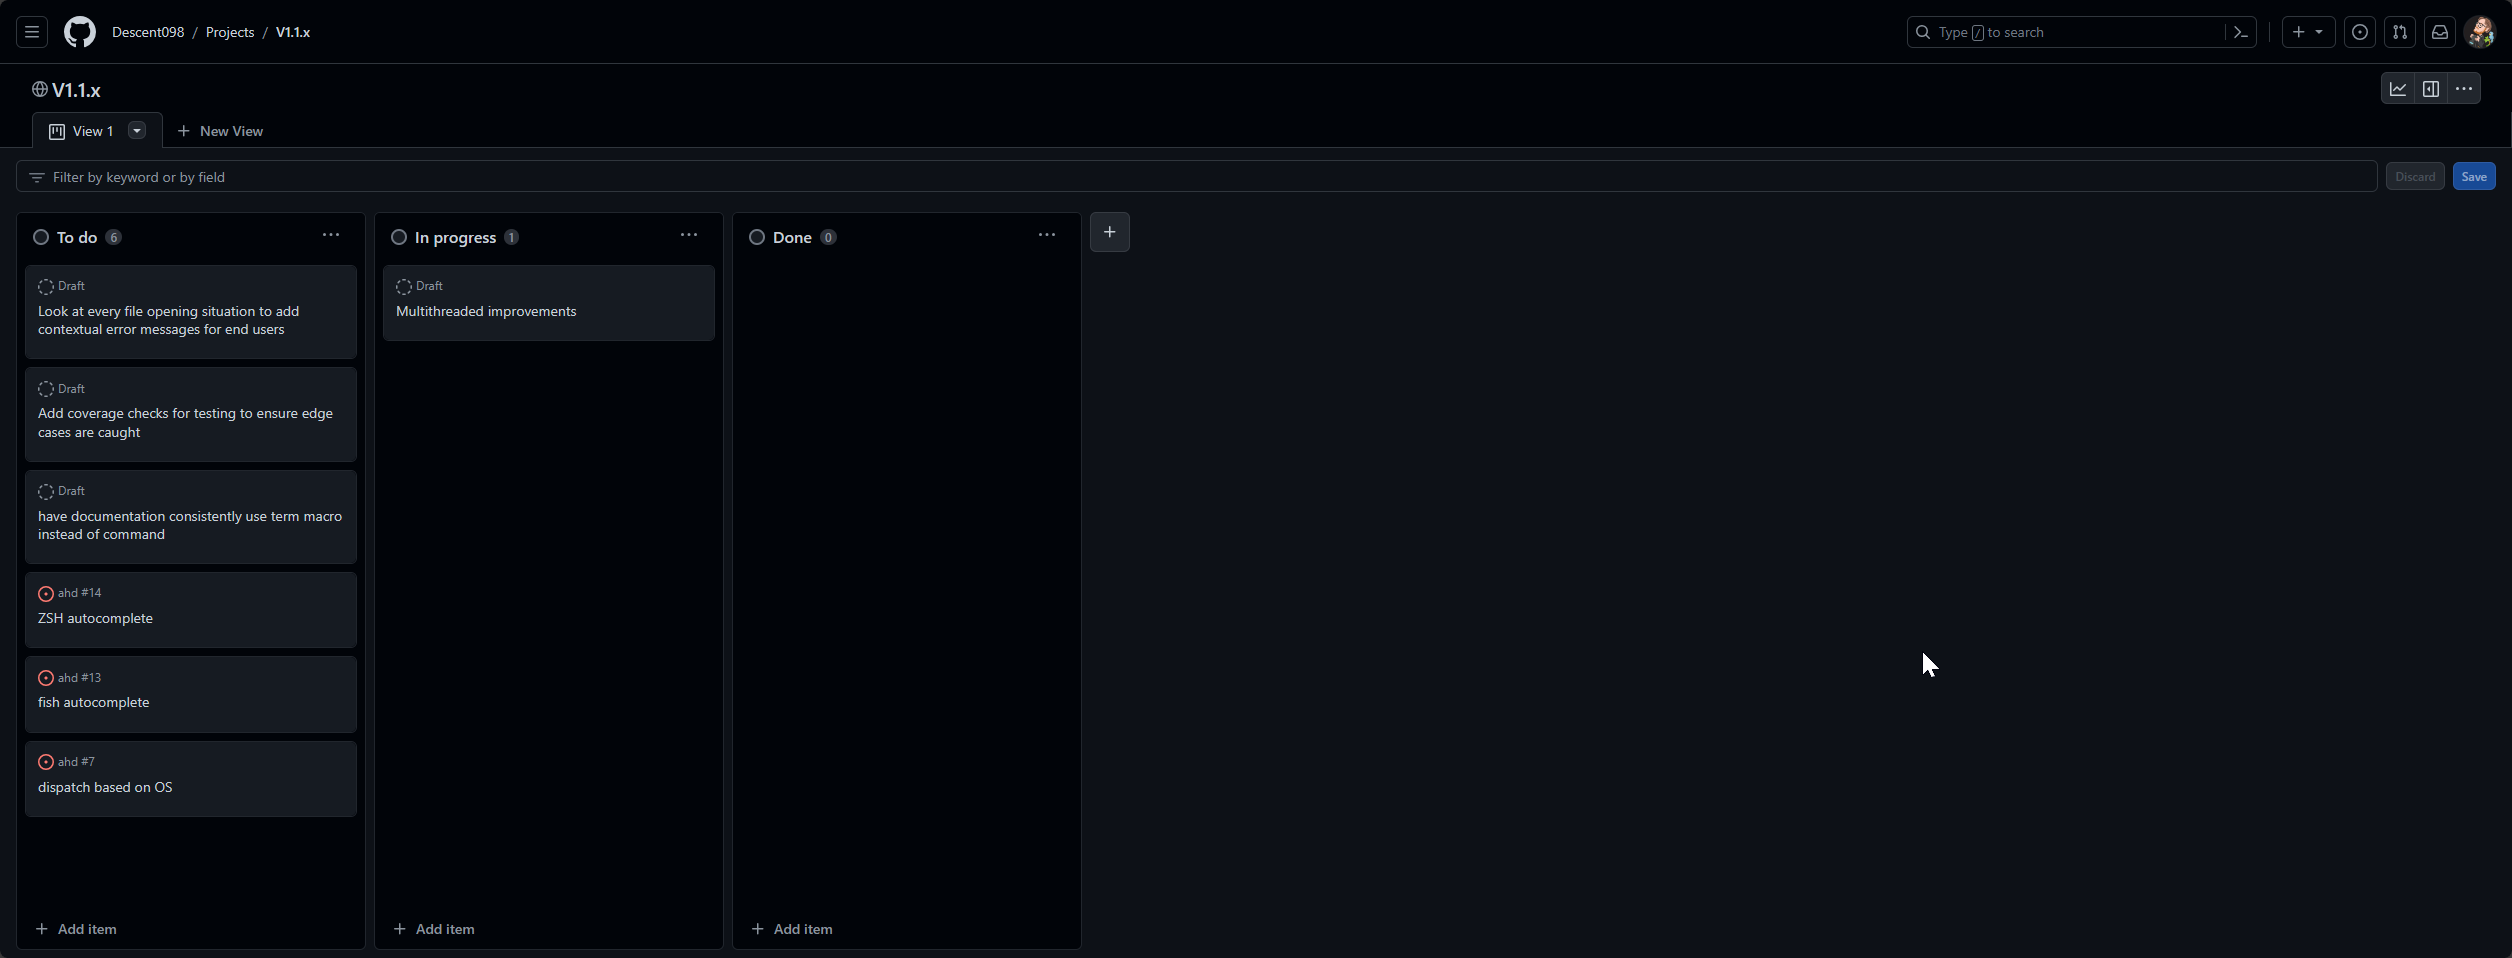Open Multithreaded improvements draft
Image resolution: width=2512 pixels, height=958 pixels.
click(x=486, y=312)
